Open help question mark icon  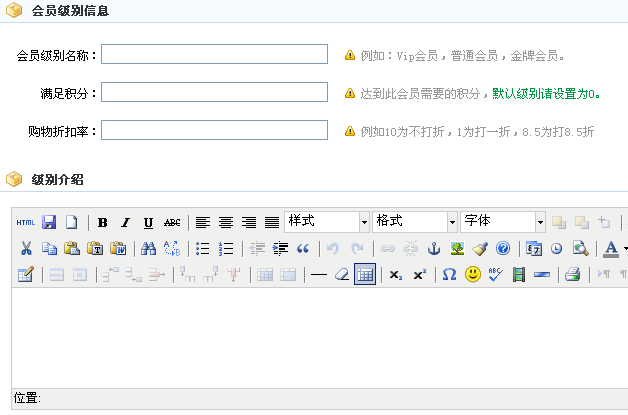tap(503, 248)
